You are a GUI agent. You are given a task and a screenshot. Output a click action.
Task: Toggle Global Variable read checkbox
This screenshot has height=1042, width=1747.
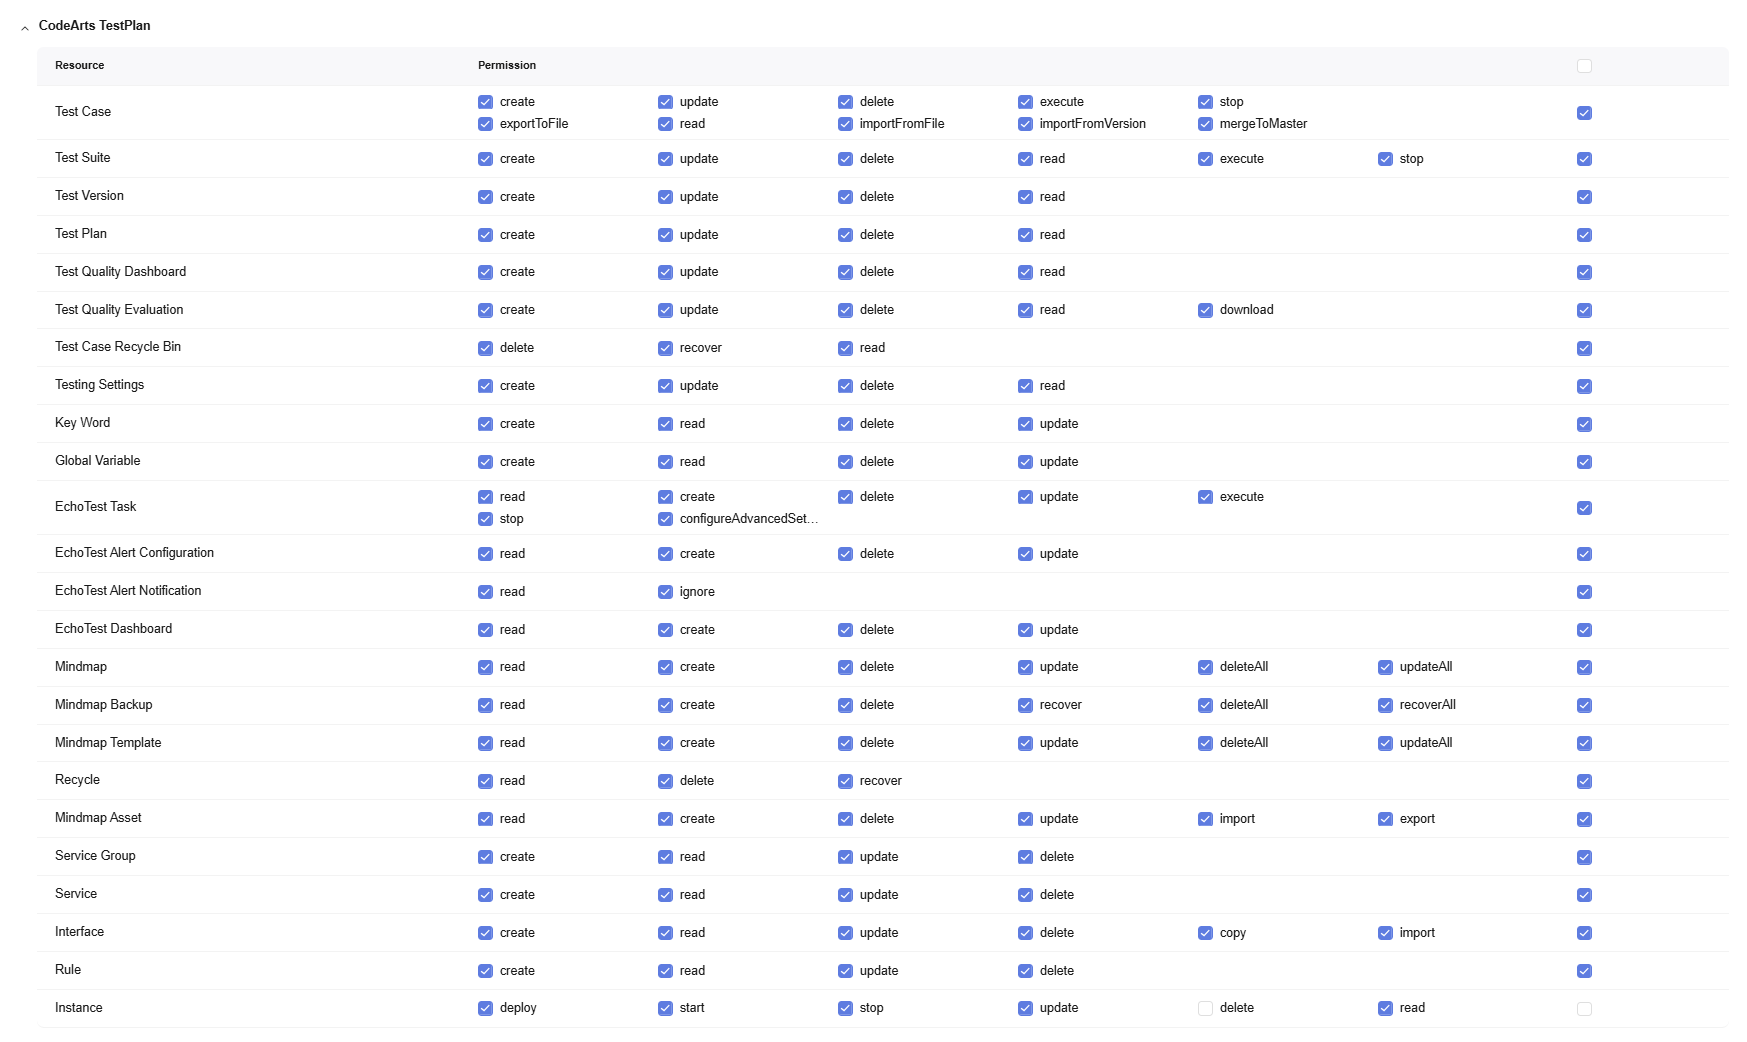[x=665, y=462]
